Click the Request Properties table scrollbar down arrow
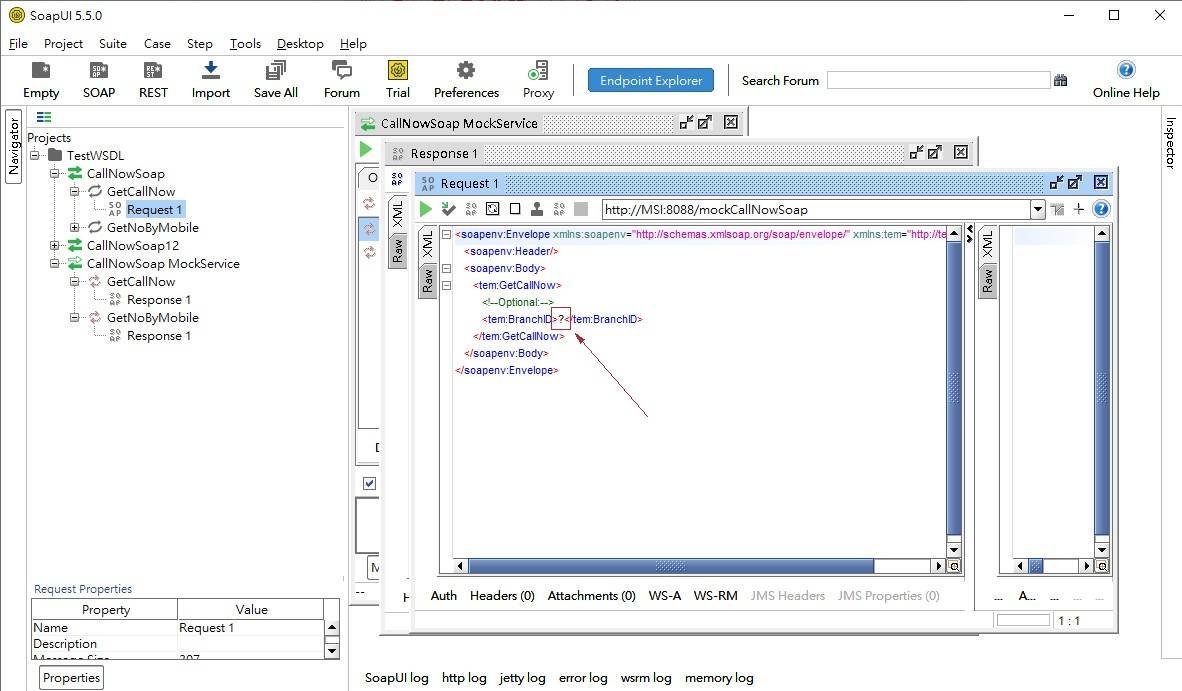This screenshot has height=691, width=1182. pos(332,650)
